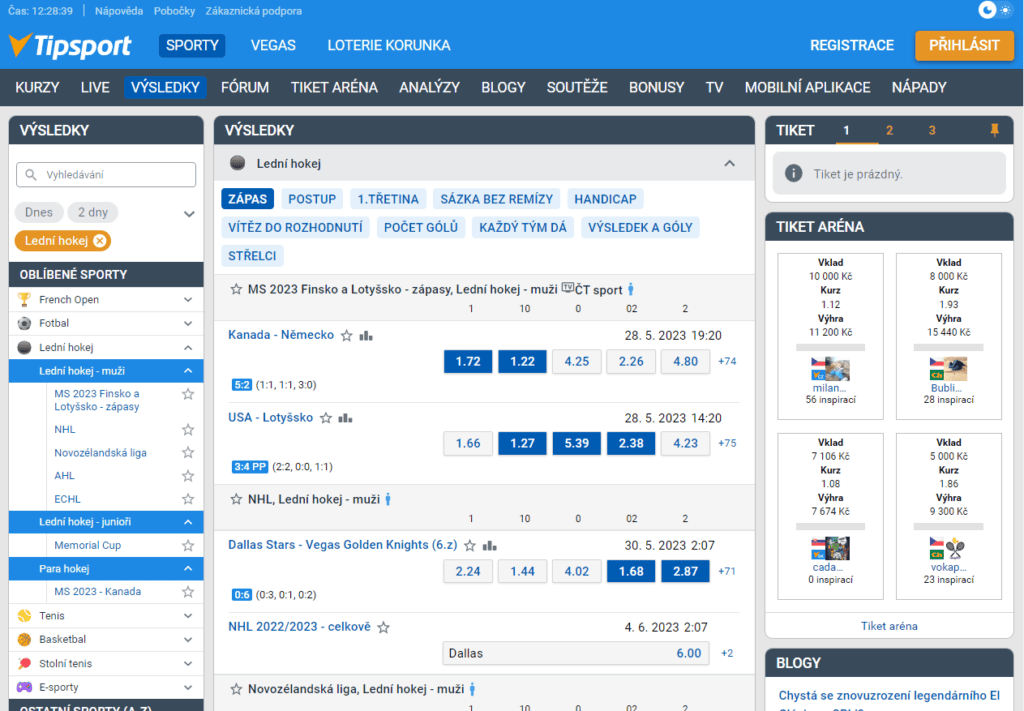Click the REGISTRACE link

[x=852, y=45]
